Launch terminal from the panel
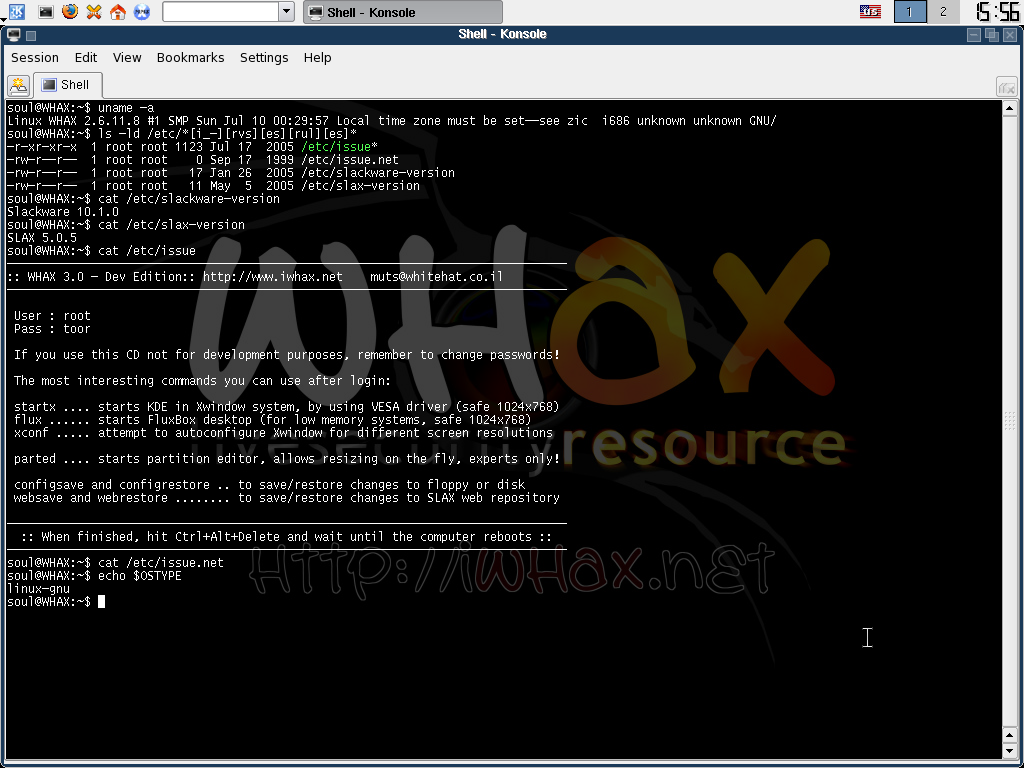The width and height of the screenshot is (1024, 768). tap(46, 12)
